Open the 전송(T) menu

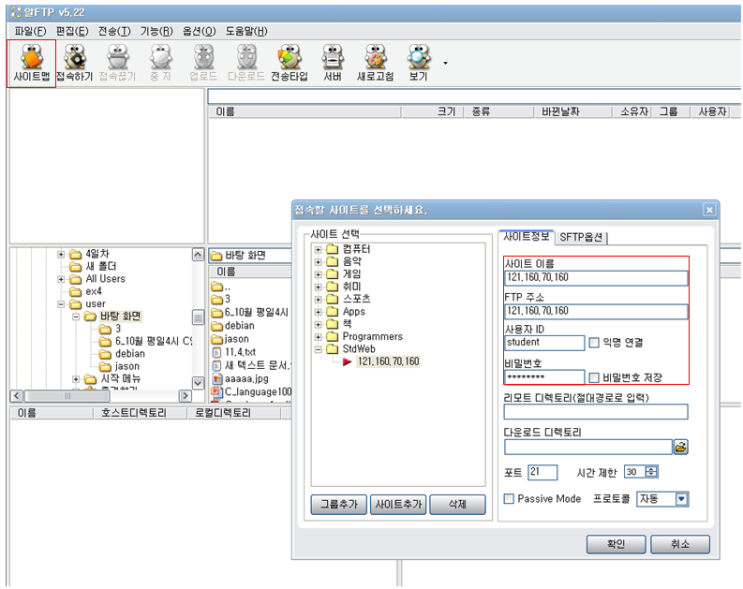(114, 31)
